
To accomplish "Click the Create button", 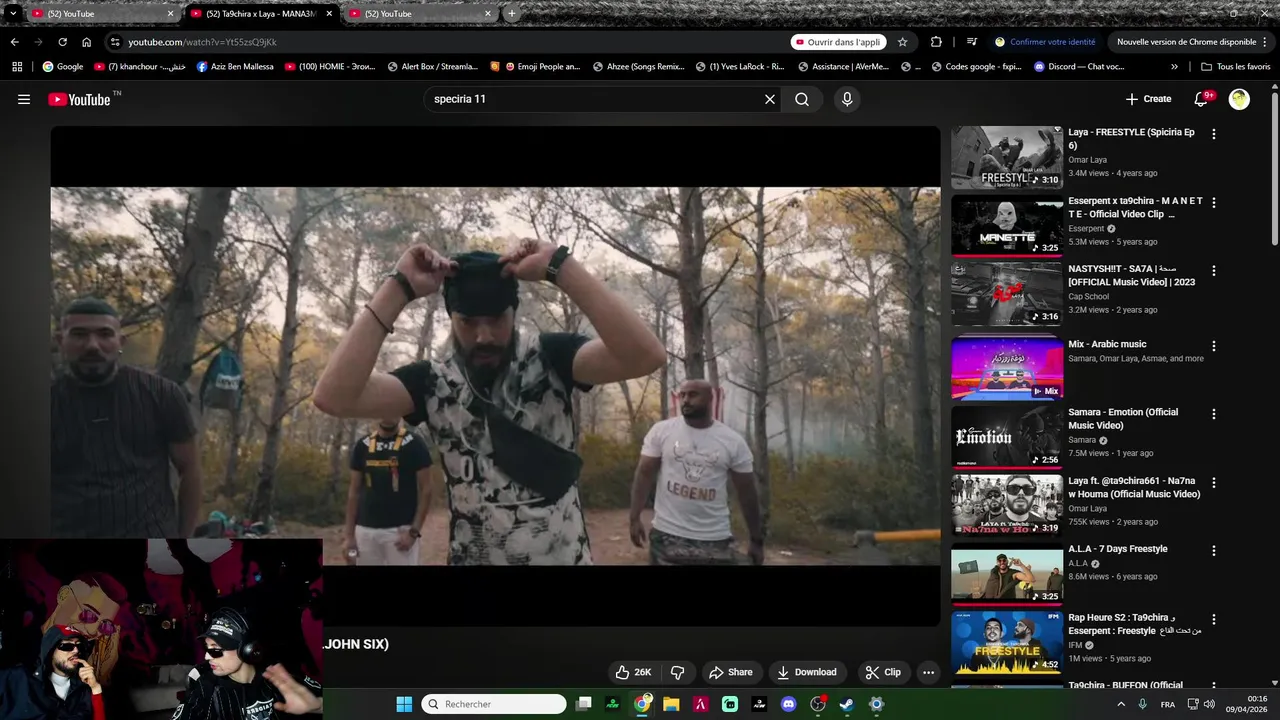I will click(1148, 99).
